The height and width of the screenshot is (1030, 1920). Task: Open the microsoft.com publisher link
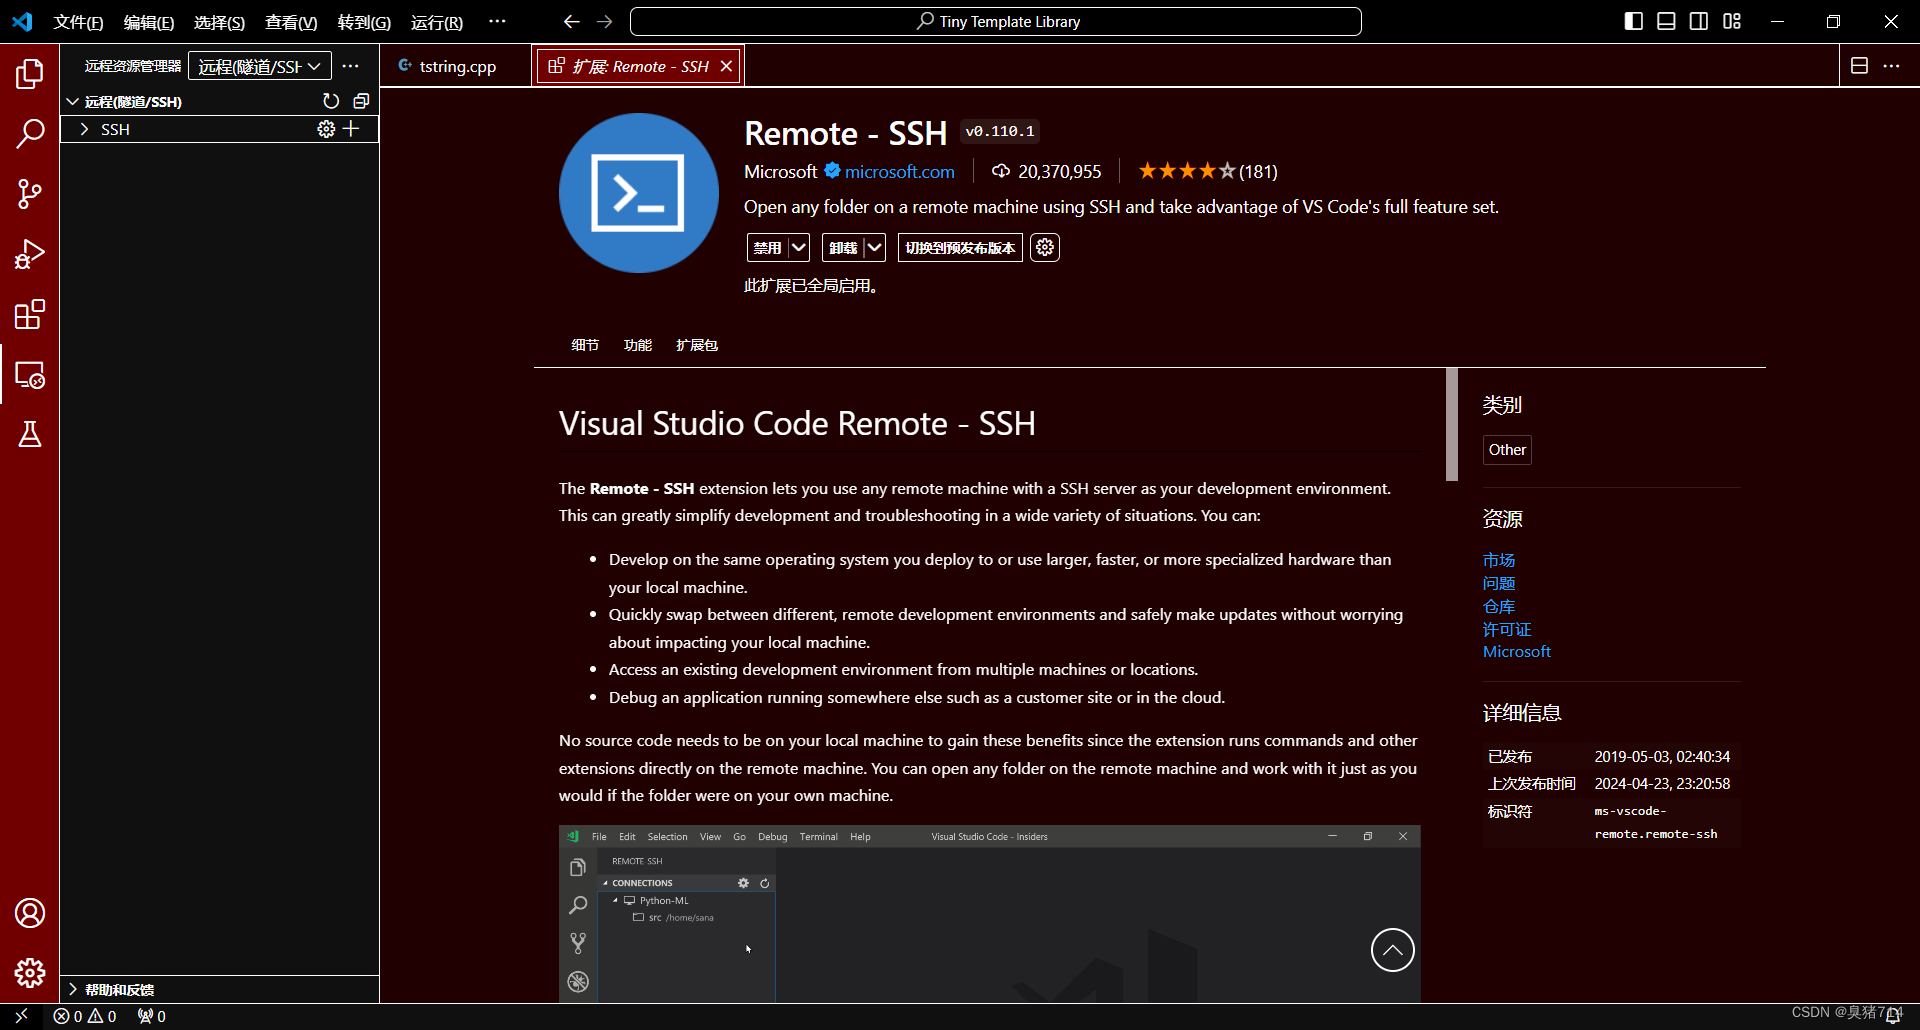[x=898, y=171]
